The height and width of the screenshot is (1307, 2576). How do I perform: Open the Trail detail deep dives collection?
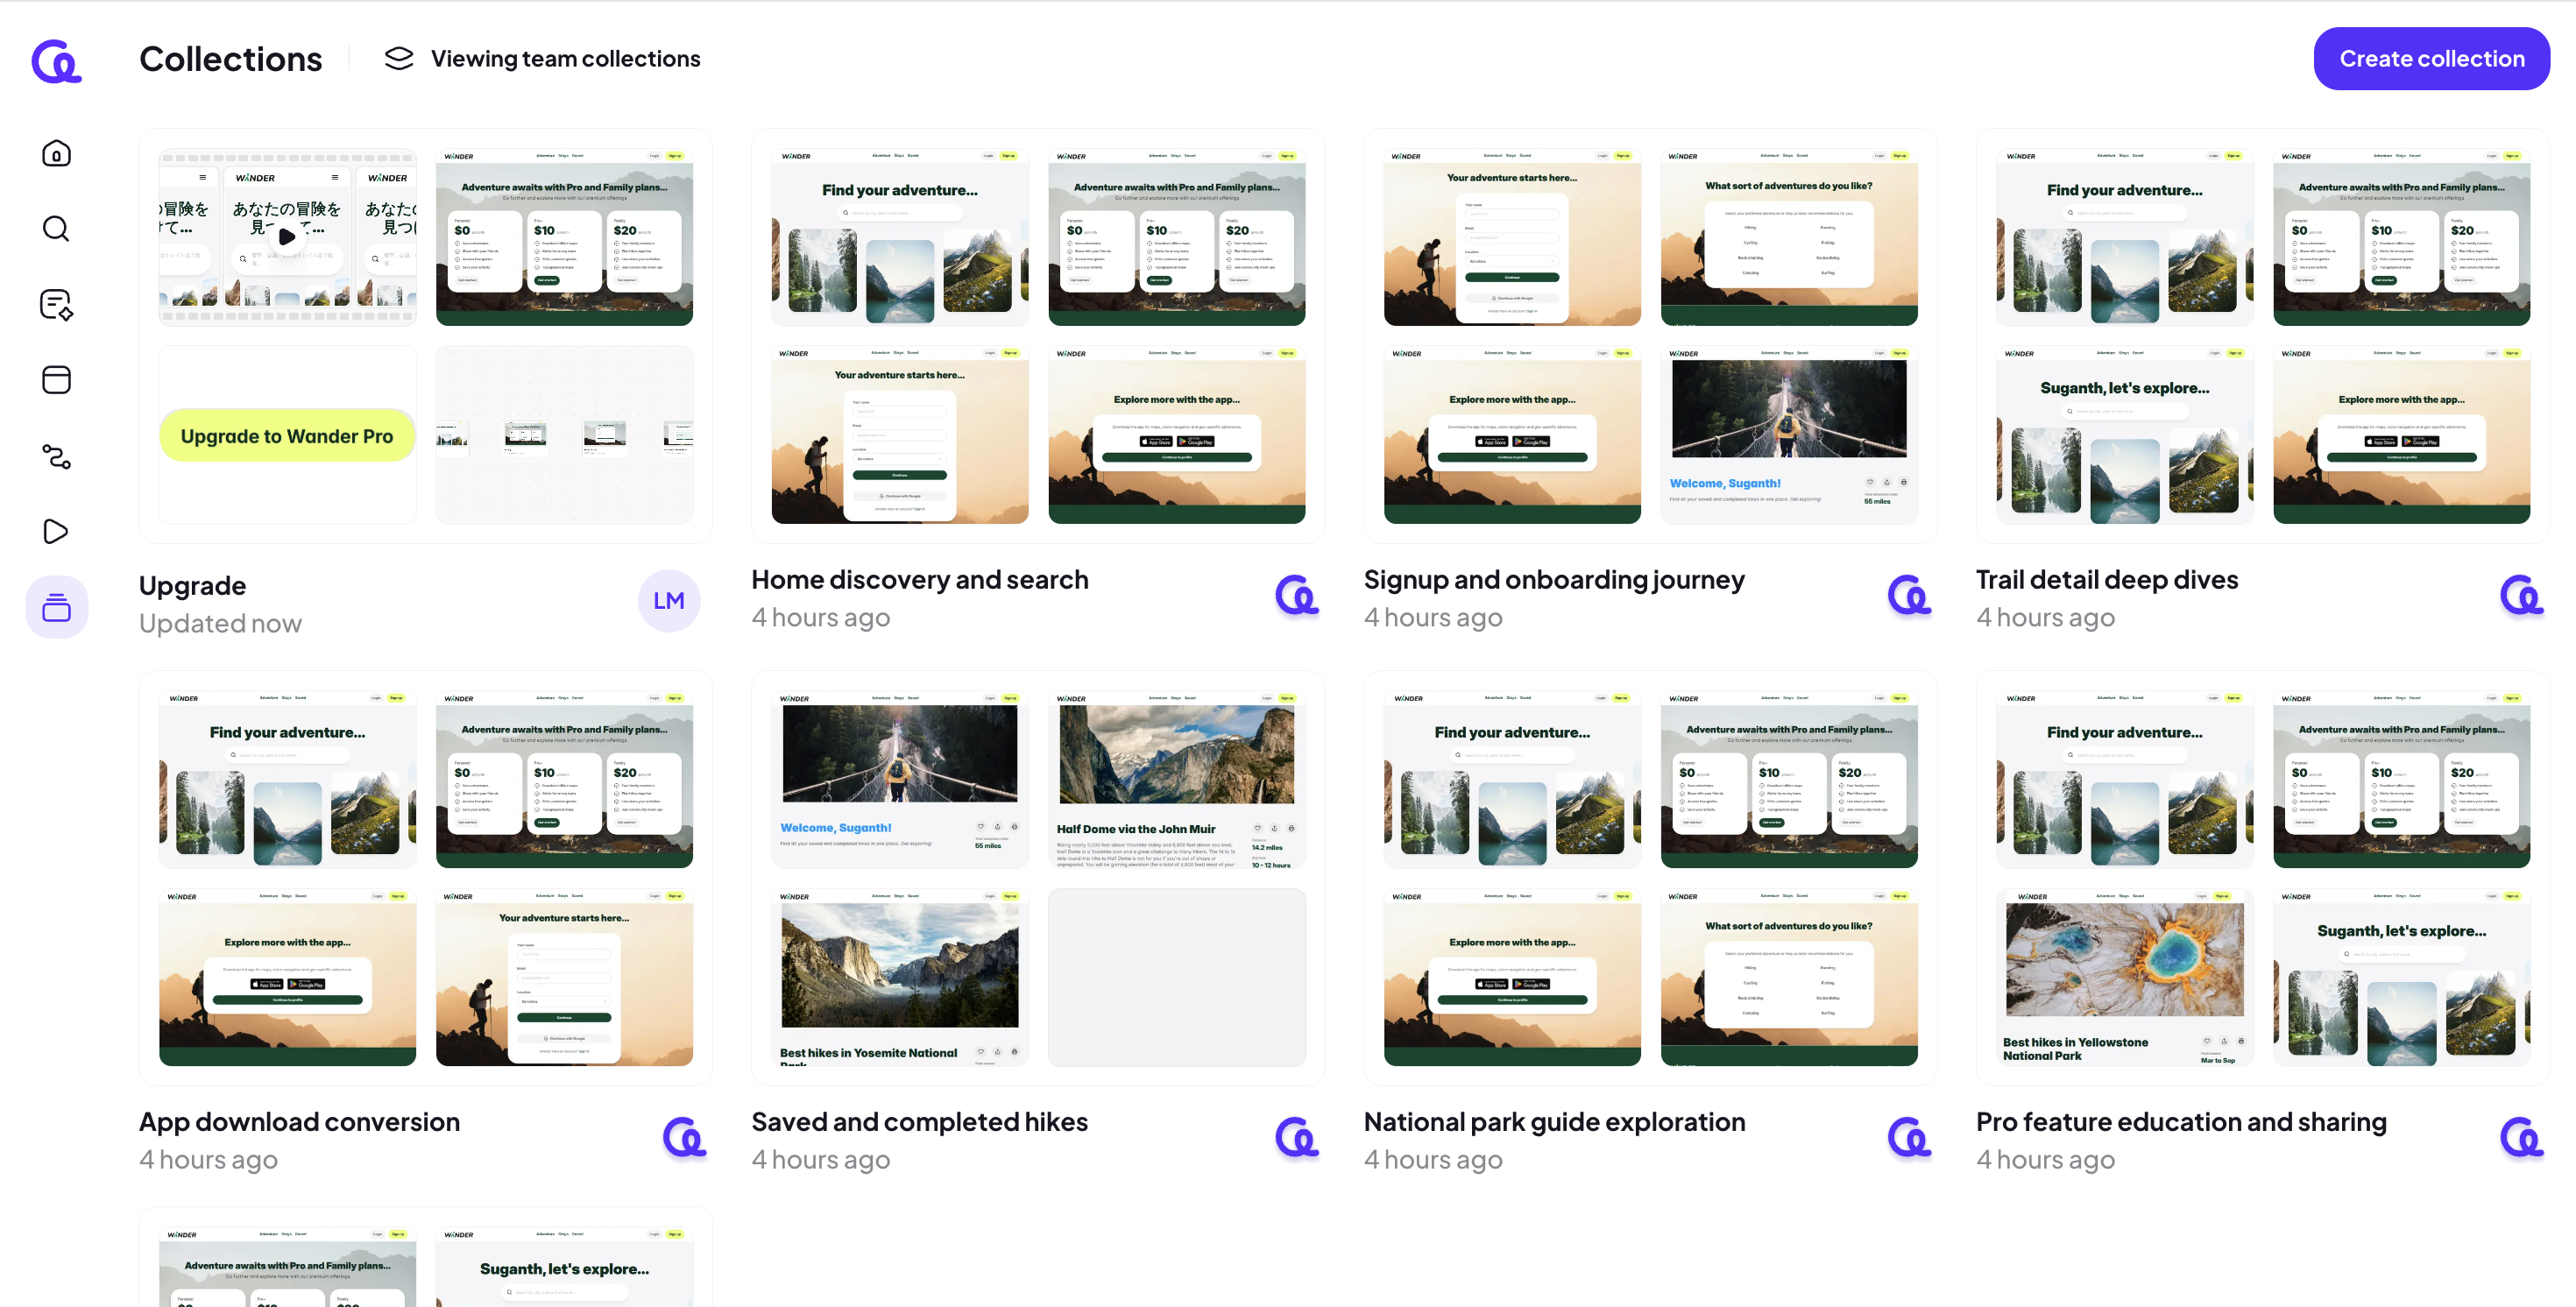click(x=2106, y=580)
